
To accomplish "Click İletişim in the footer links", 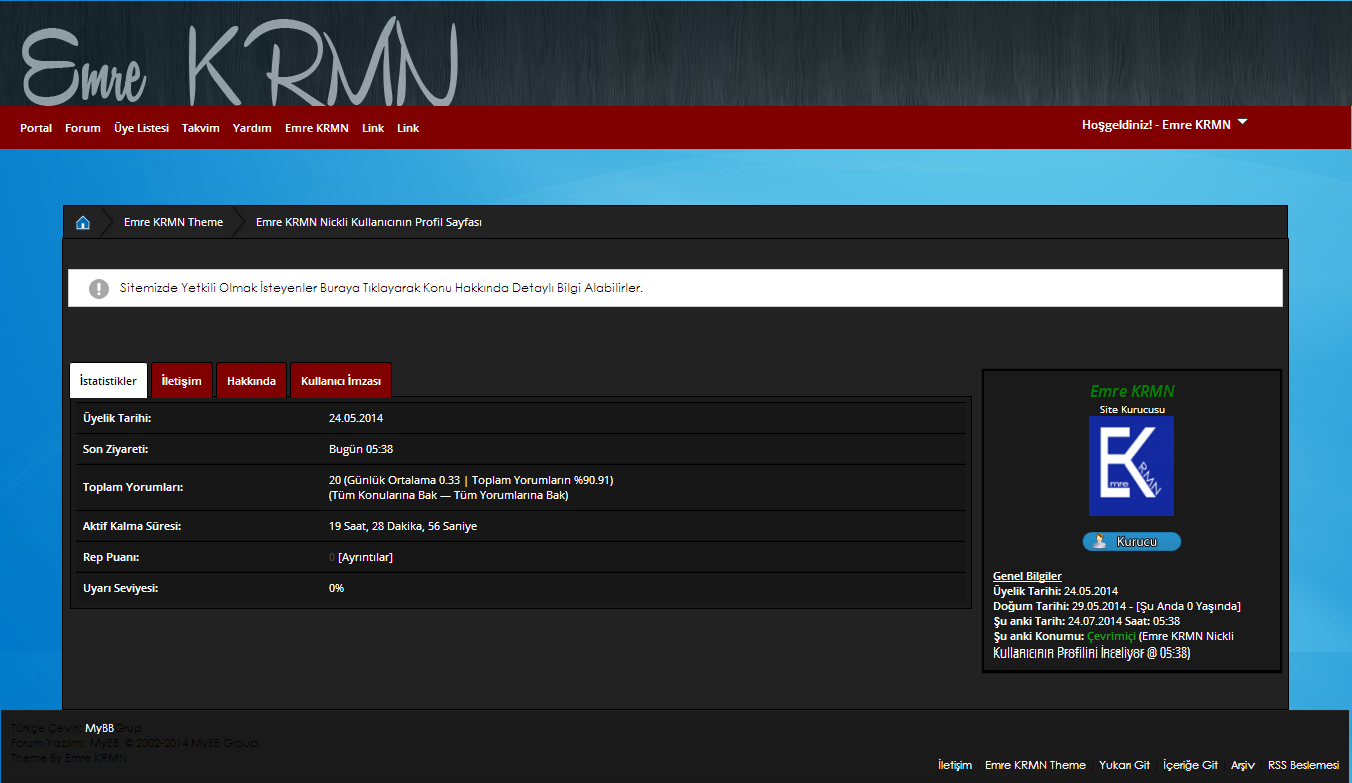I will coord(955,765).
